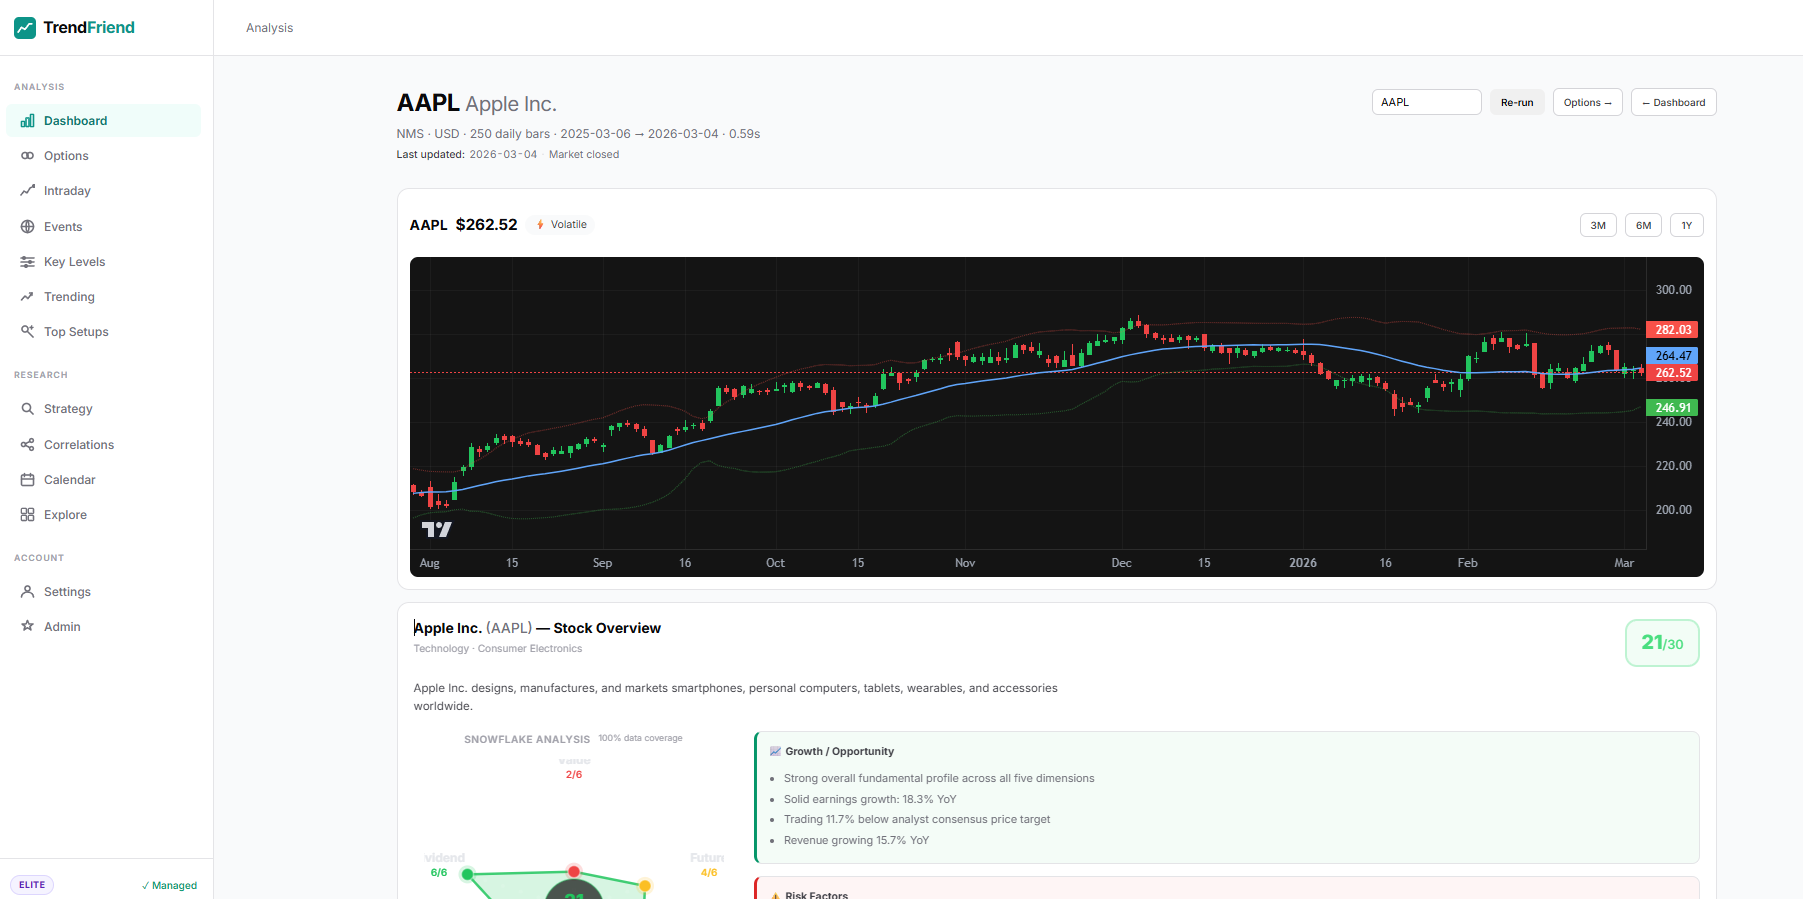Viewport: 1803px width, 899px height.
Task: Click the Technology · Consumer Electronics label
Action: click(498, 649)
